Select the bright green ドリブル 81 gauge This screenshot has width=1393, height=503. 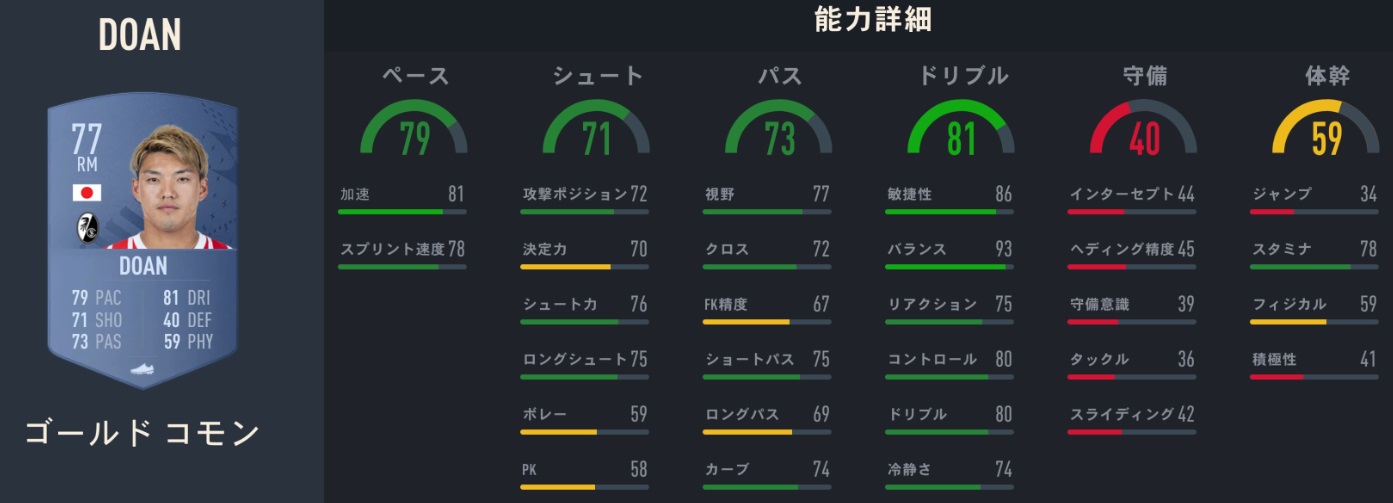[x=961, y=130]
